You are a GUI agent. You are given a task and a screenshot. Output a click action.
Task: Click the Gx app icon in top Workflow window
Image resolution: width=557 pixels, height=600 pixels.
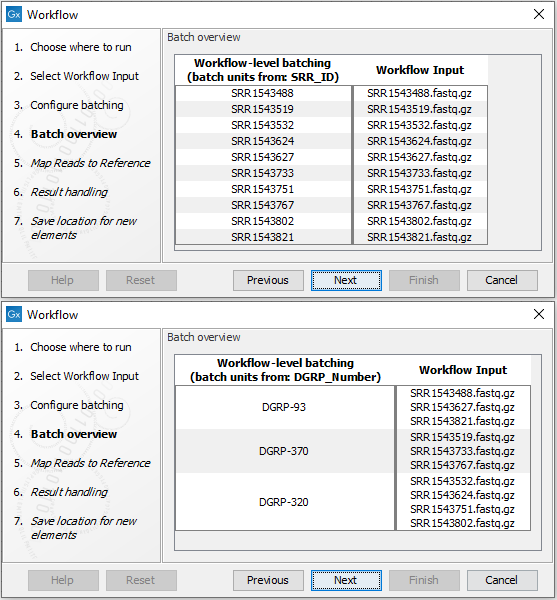tap(14, 15)
